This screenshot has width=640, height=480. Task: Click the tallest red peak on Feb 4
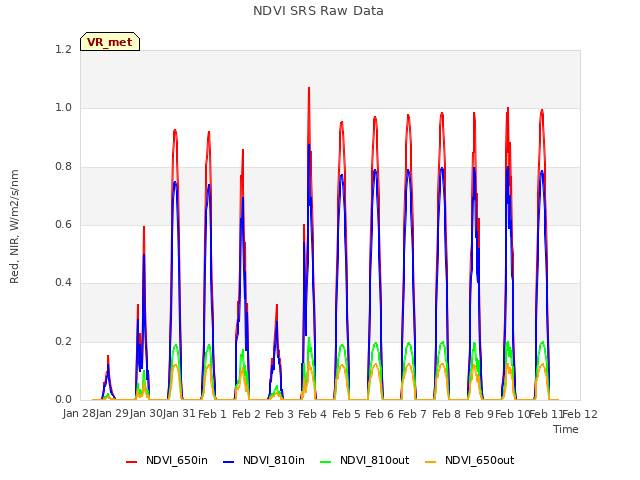pos(309,88)
